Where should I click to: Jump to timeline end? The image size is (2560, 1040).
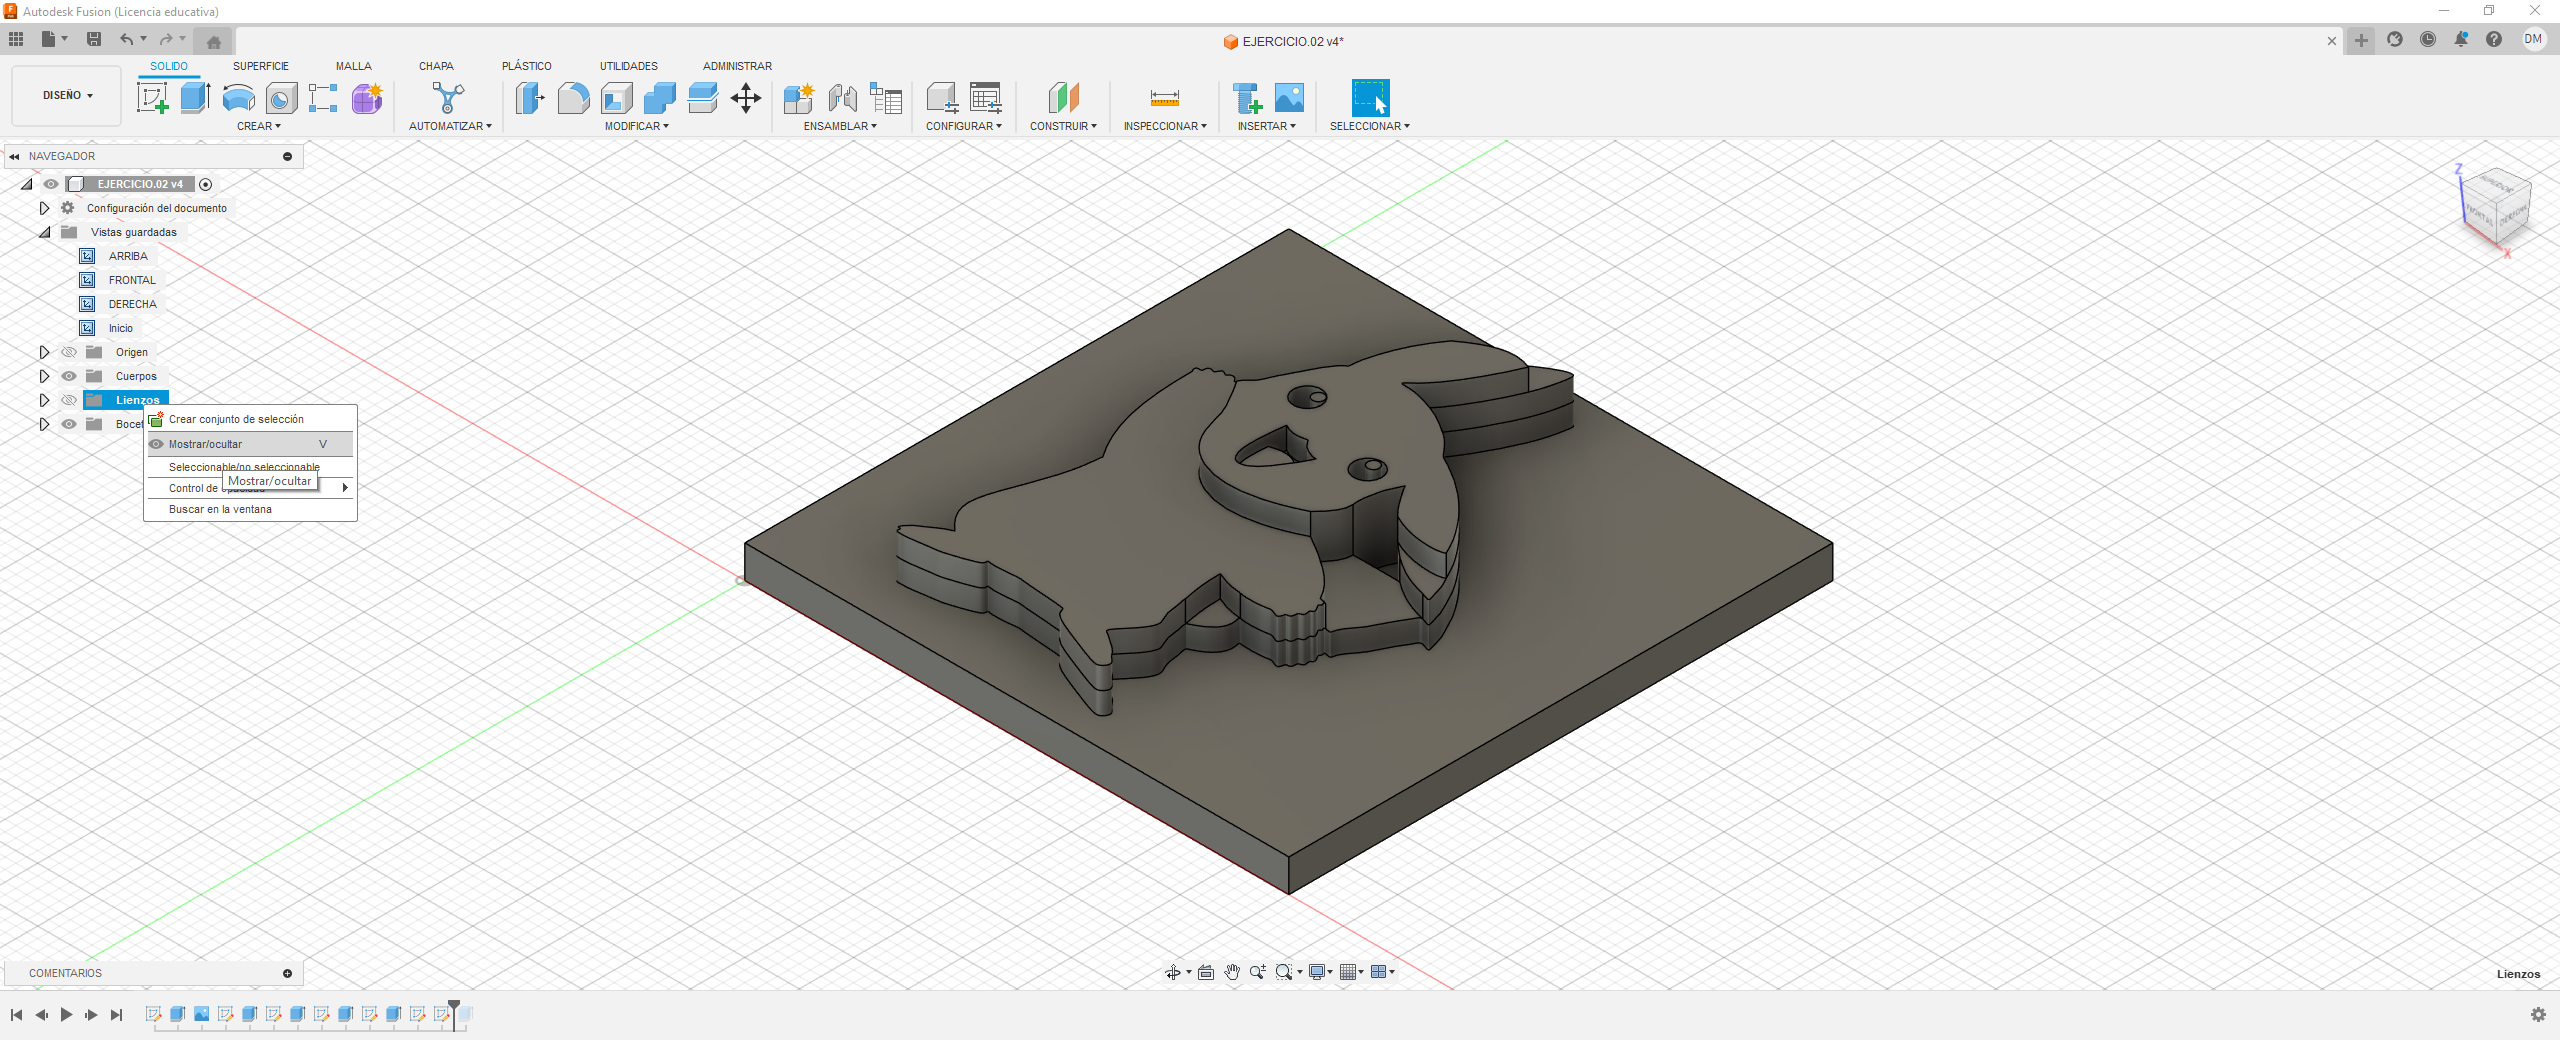pyautogui.click(x=116, y=1014)
